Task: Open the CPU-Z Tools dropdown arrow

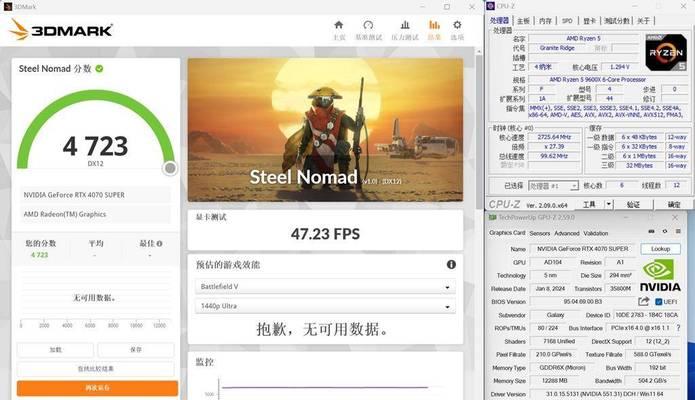Action: point(609,204)
